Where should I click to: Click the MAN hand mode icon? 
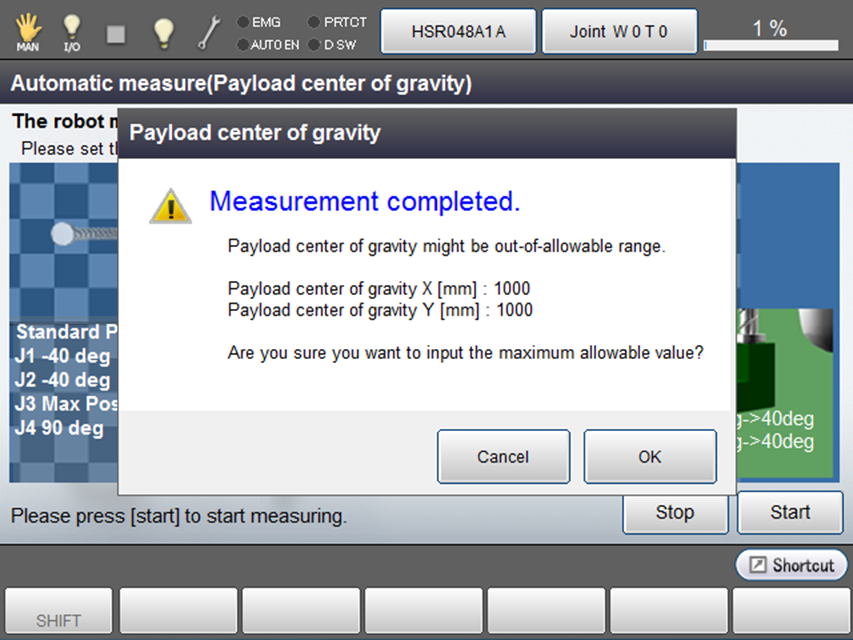[x=29, y=31]
